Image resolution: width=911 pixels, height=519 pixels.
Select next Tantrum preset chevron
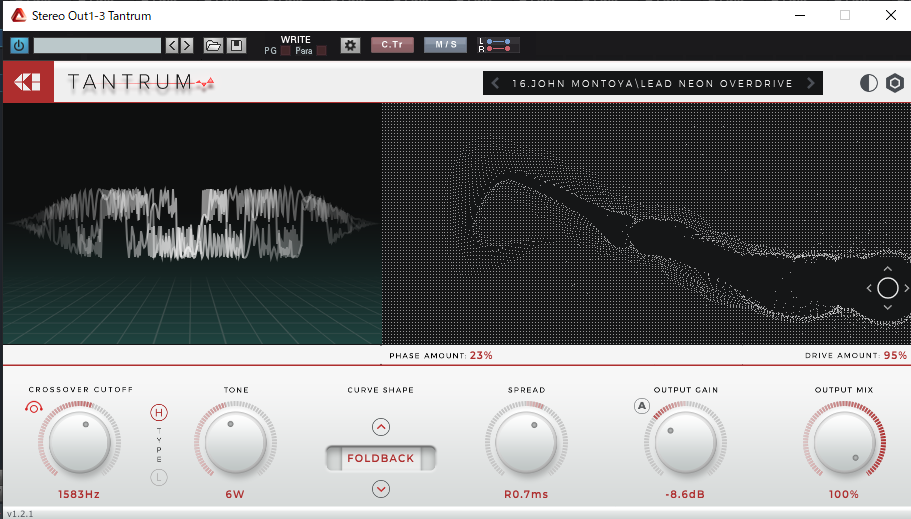(810, 83)
